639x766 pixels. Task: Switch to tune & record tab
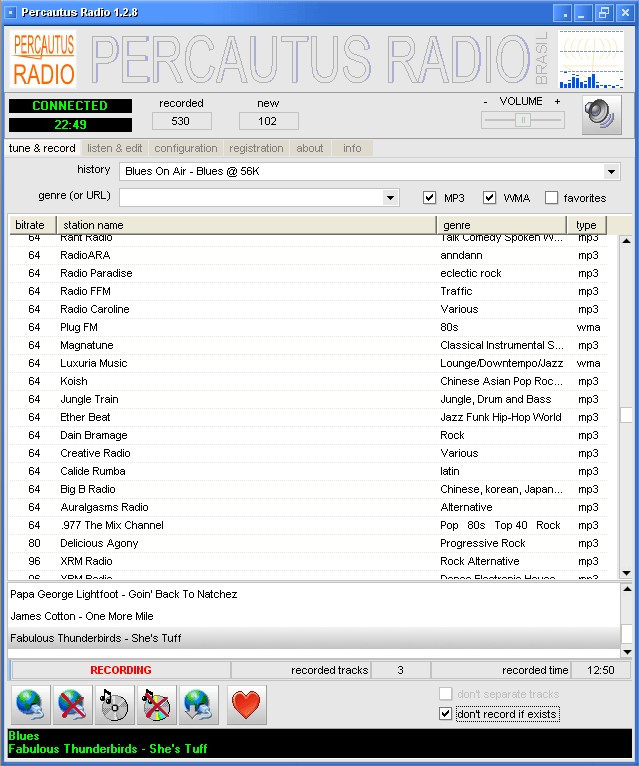click(x=42, y=148)
